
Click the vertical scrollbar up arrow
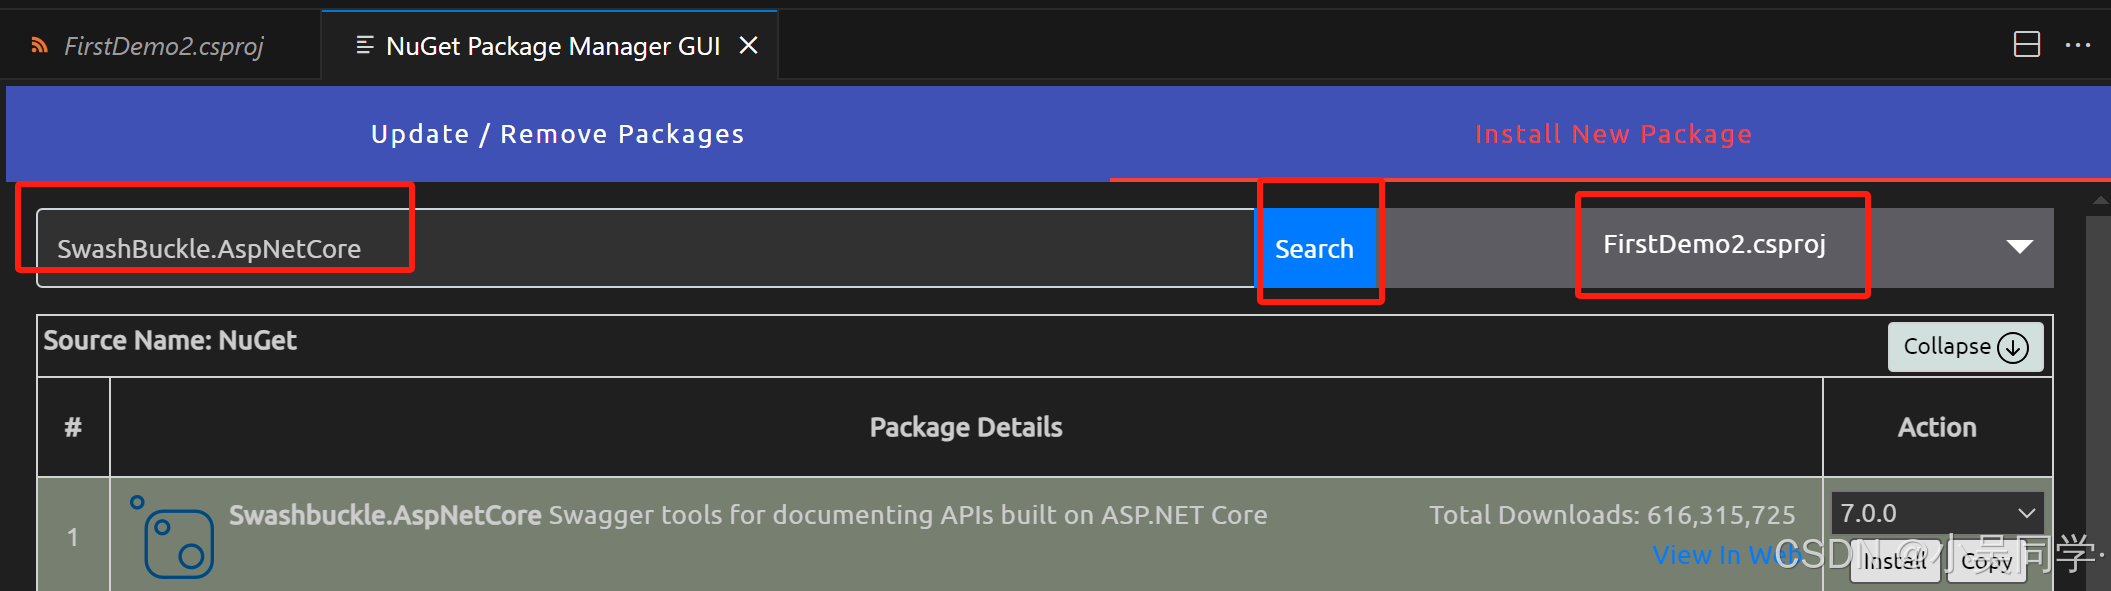click(2100, 201)
